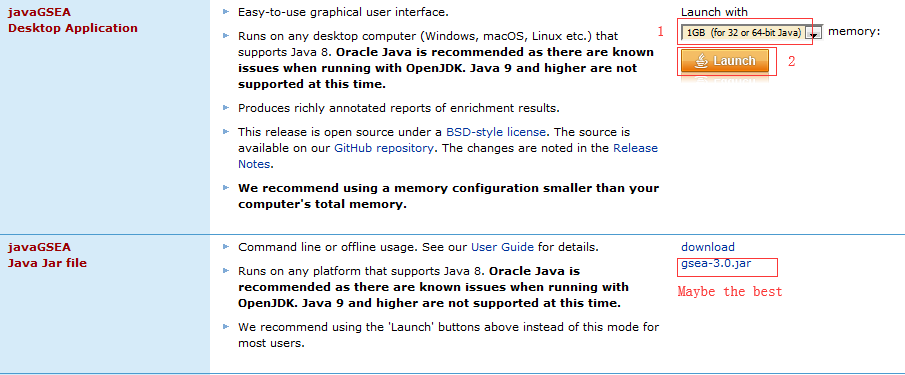Click the bullet arrow beside 'Produces richly annotated reports'
This screenshot has width=905, height=375.
(226, 107)
